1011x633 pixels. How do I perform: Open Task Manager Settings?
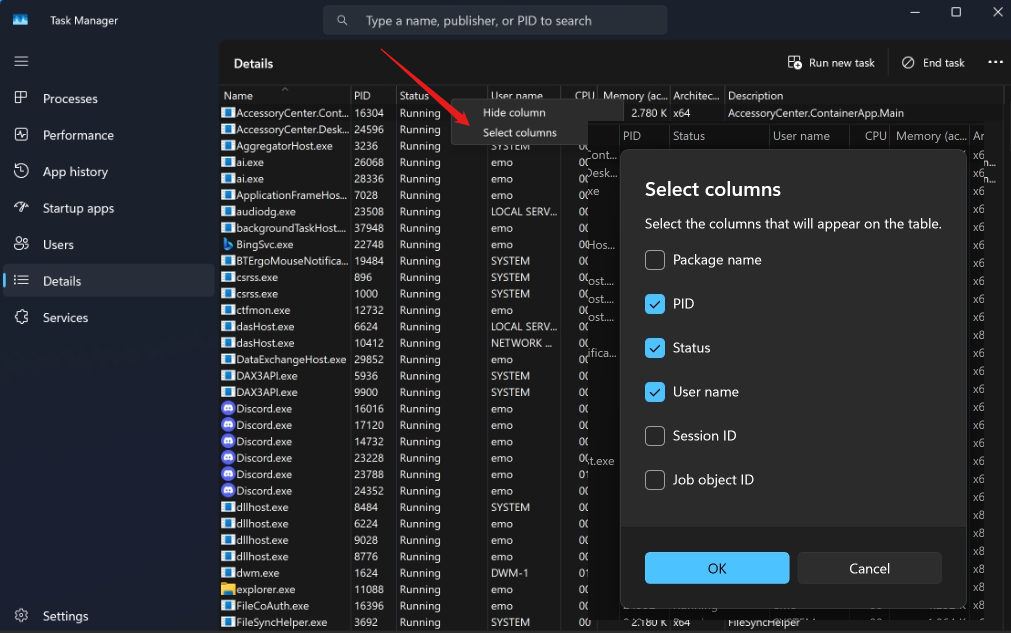click(65, 616)
